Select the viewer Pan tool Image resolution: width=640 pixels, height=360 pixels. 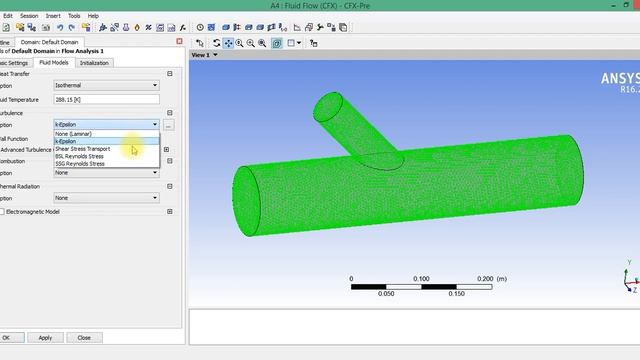228,43
